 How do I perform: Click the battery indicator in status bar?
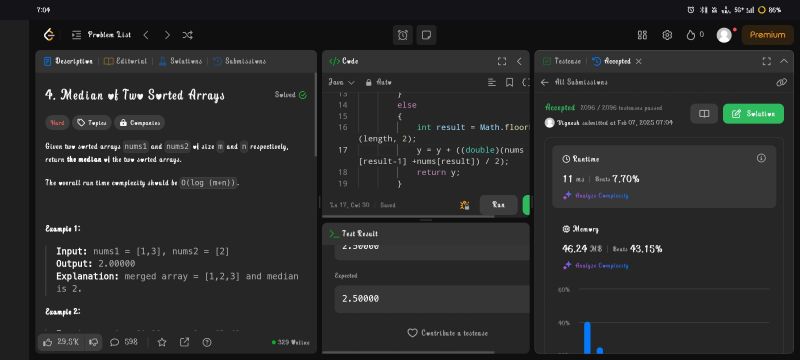point(769,10)
